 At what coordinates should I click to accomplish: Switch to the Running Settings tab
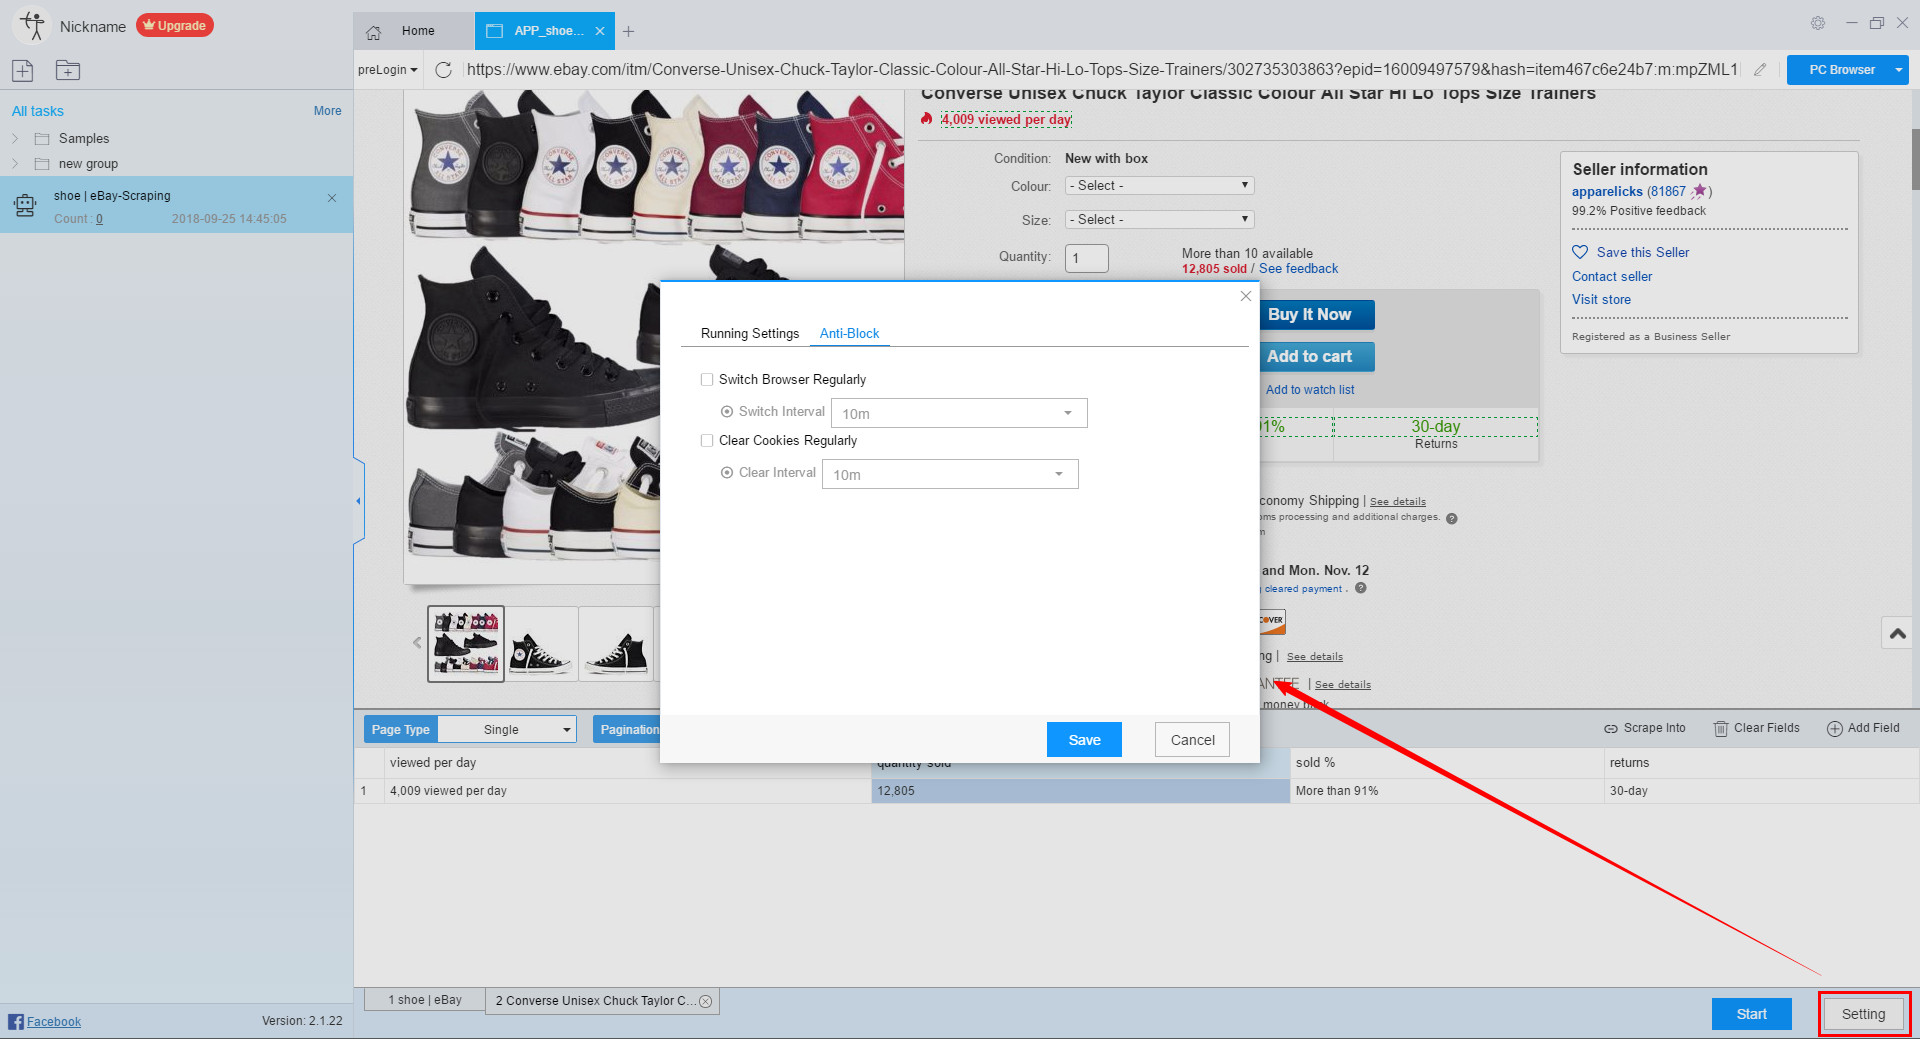pos(749,334)
